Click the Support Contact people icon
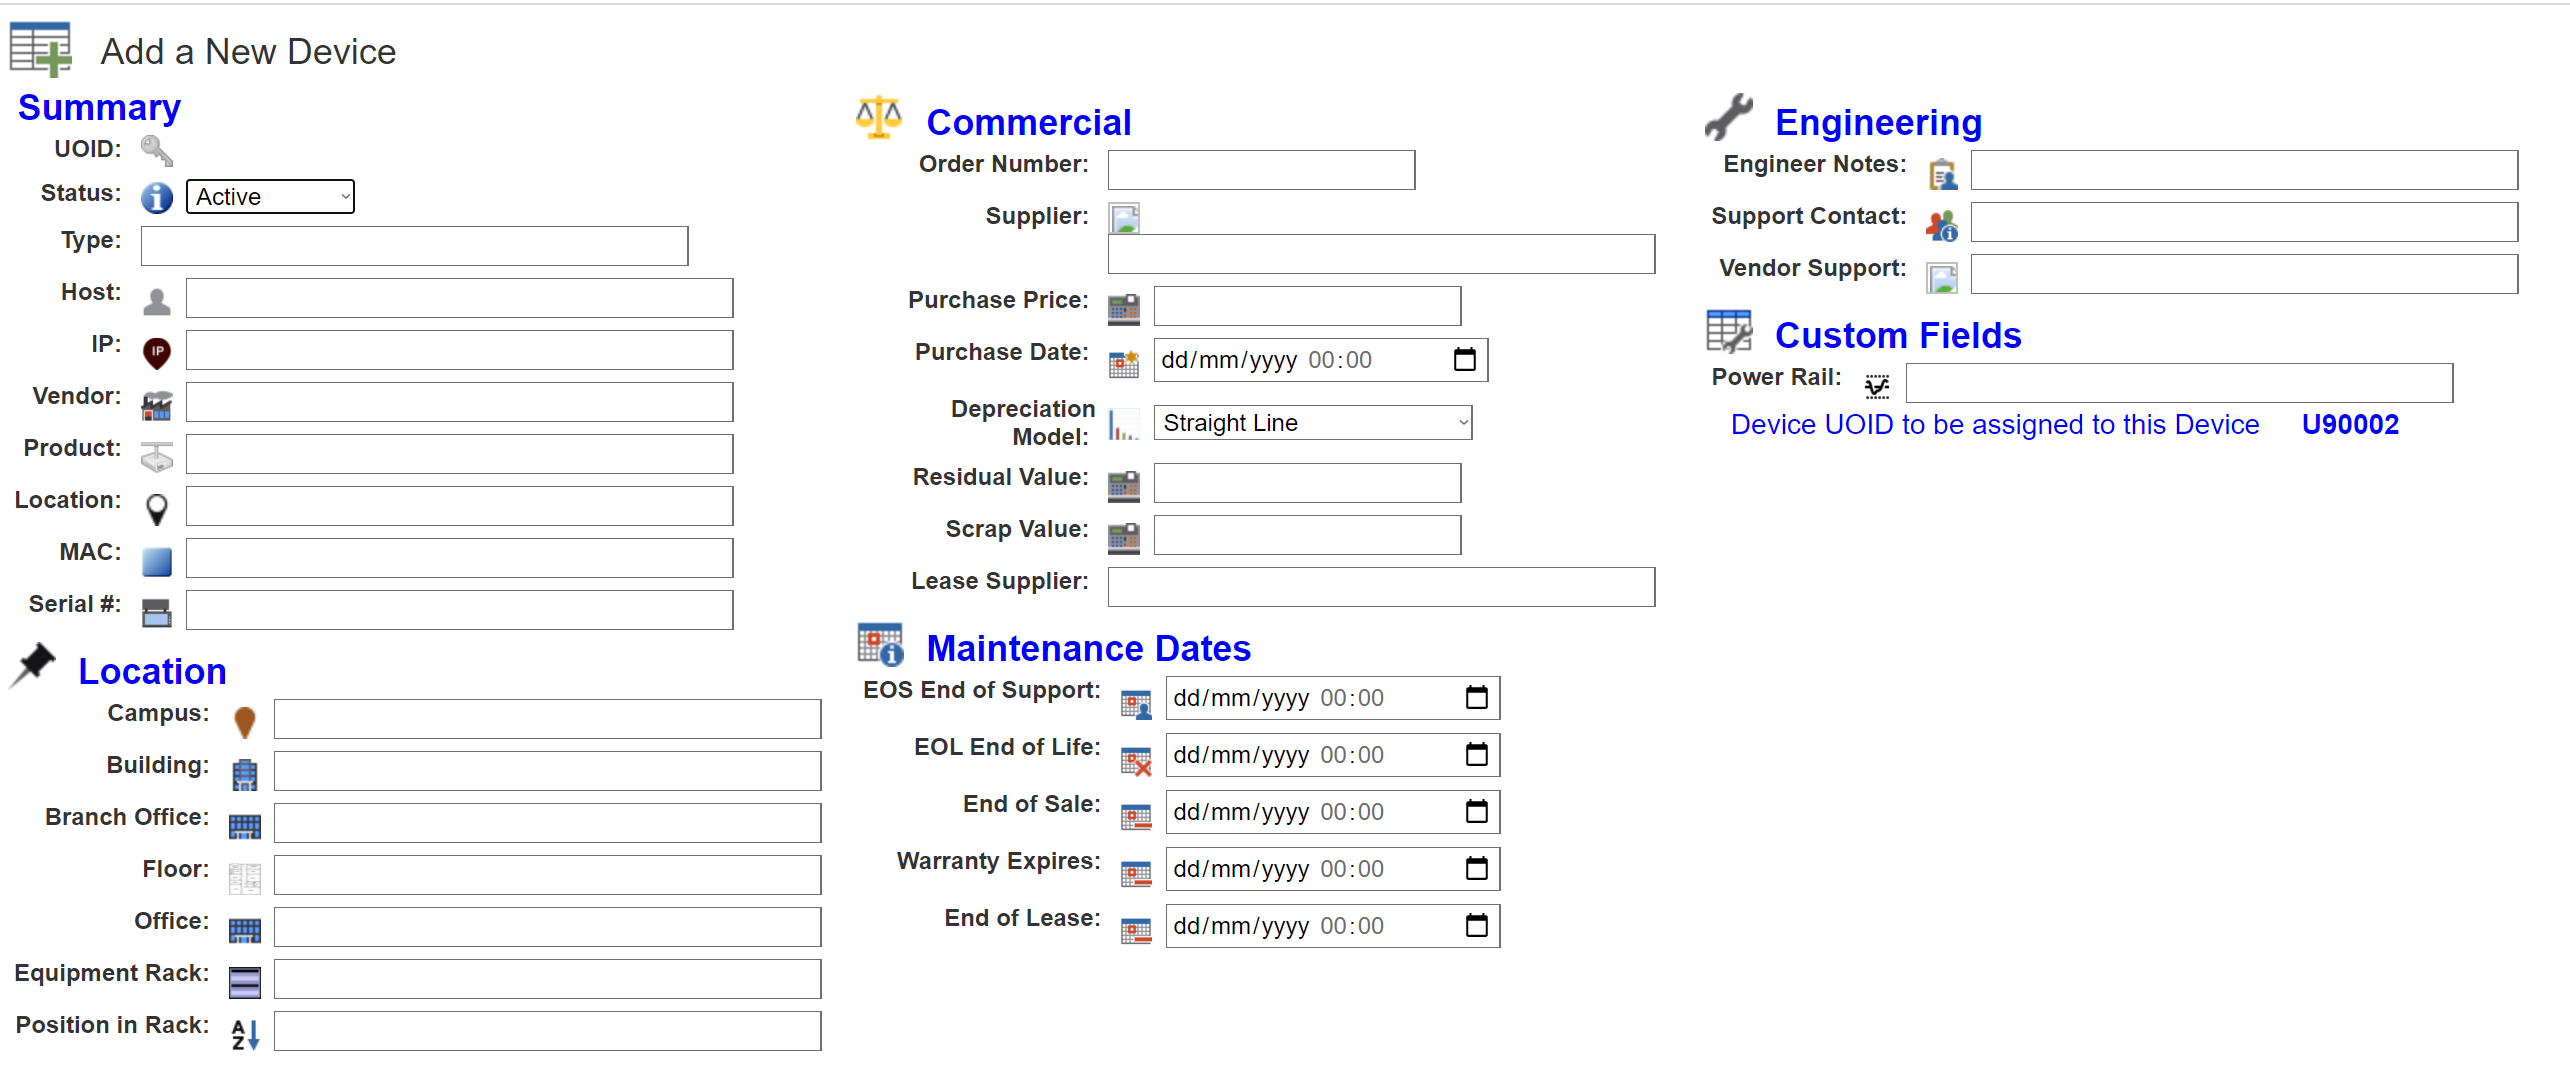2570x1071 pixels. [x=1942, y=226]
